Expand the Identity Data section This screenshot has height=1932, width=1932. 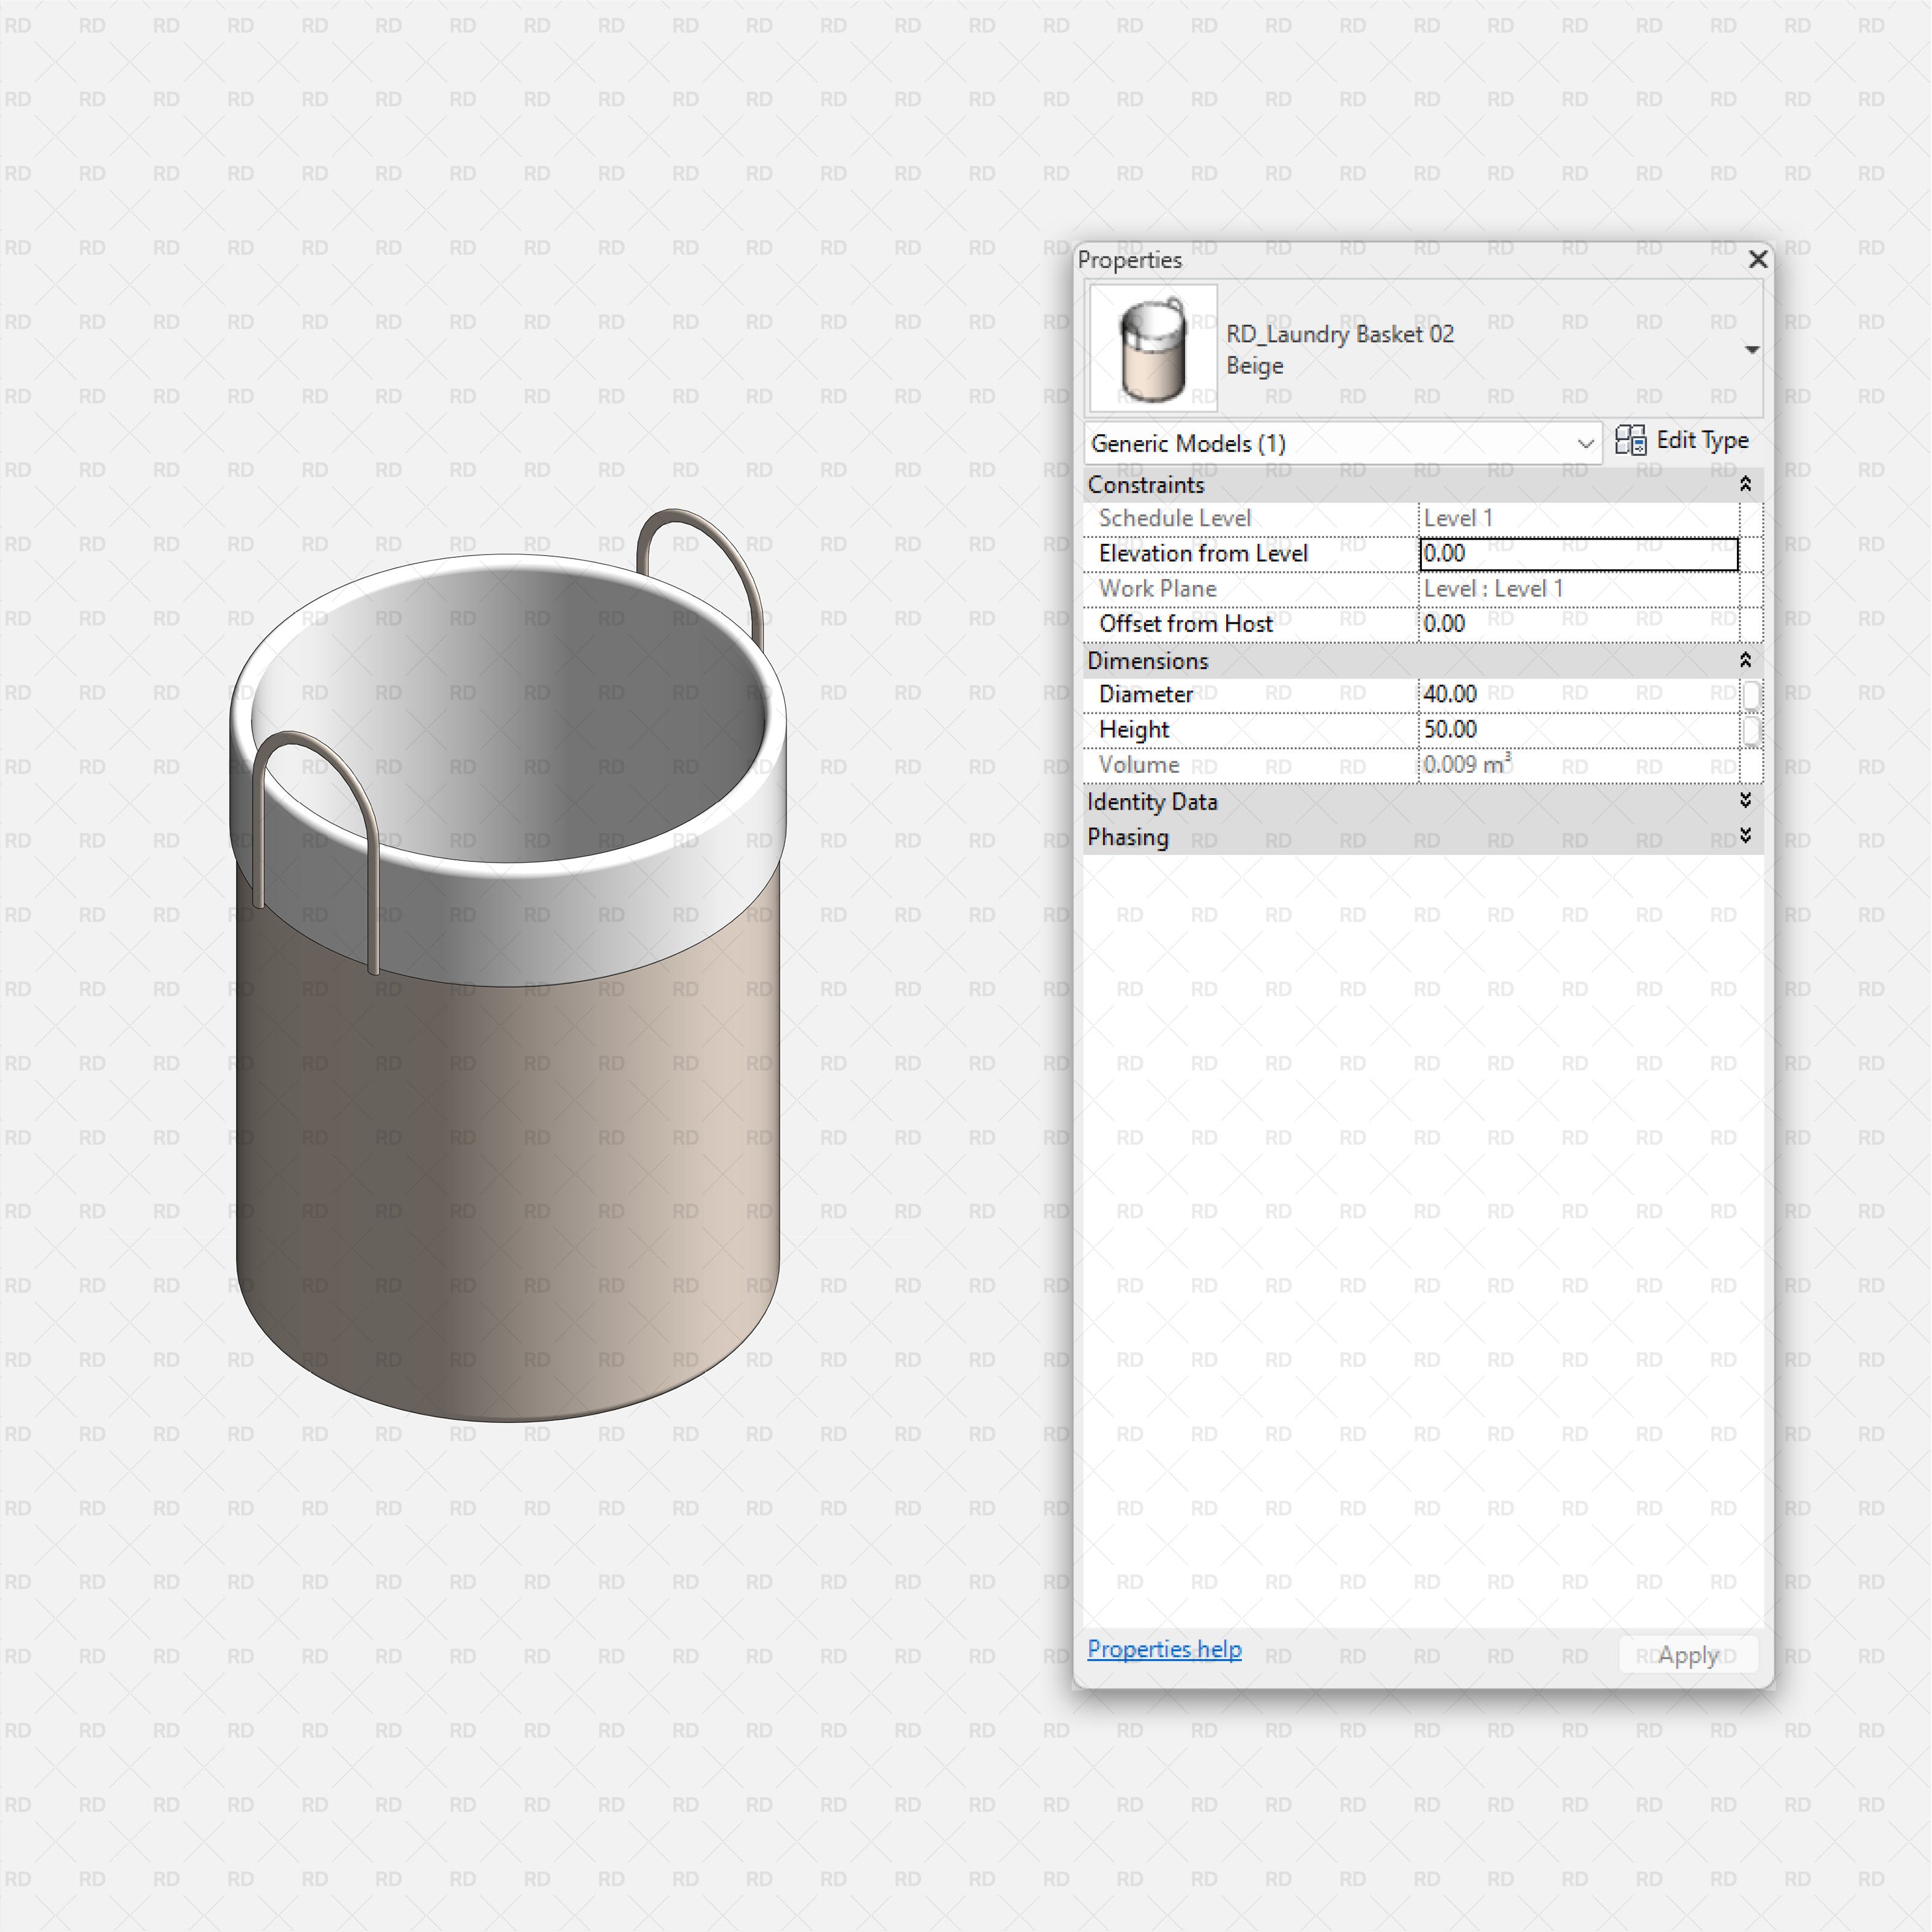click(x=1745, y=800)
